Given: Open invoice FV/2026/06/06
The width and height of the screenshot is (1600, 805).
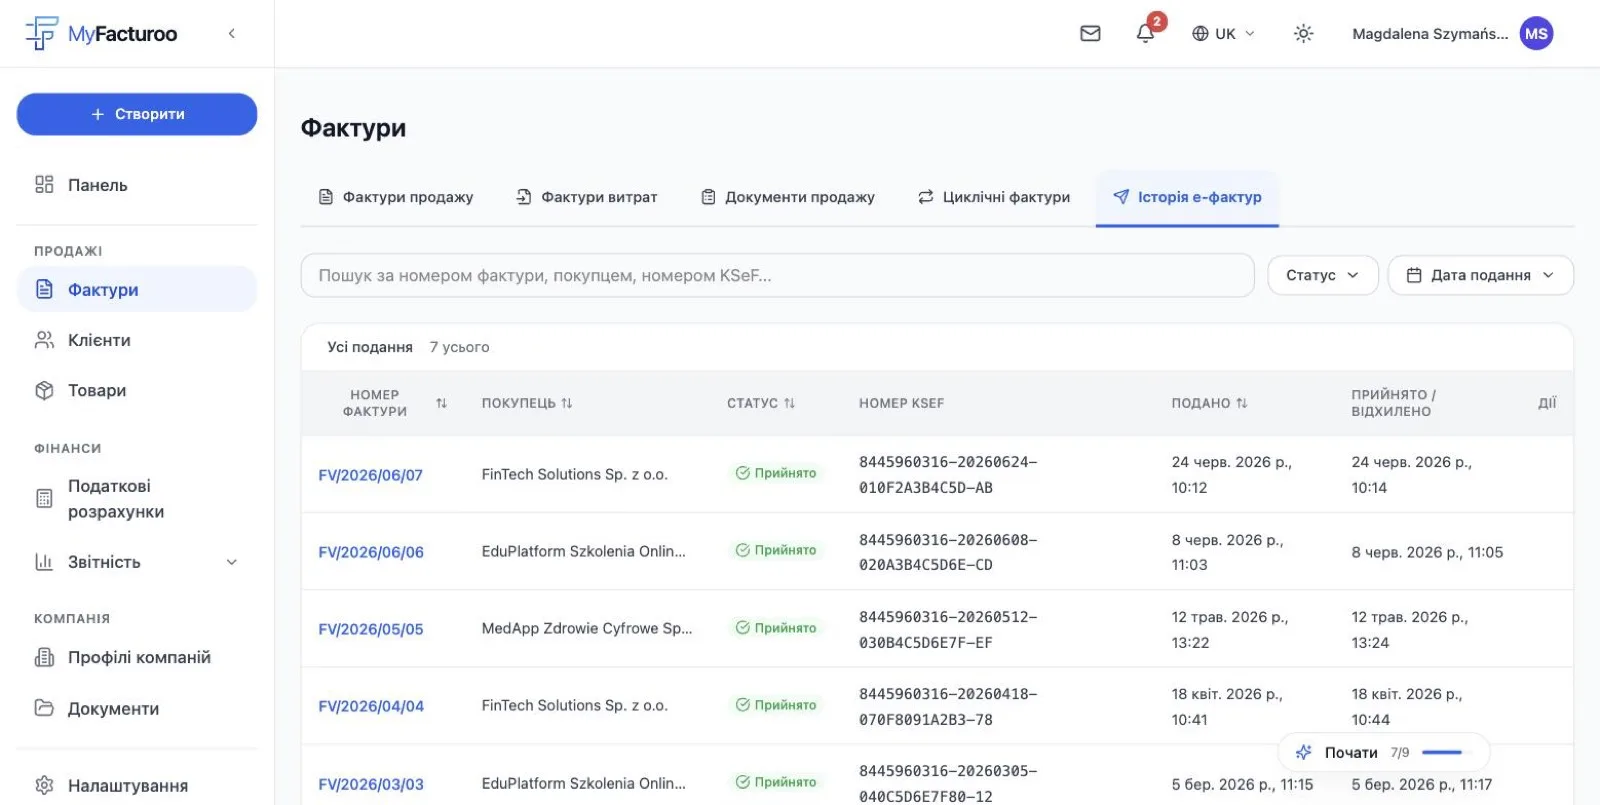Looking at the screenshot, I should [371, 552].
